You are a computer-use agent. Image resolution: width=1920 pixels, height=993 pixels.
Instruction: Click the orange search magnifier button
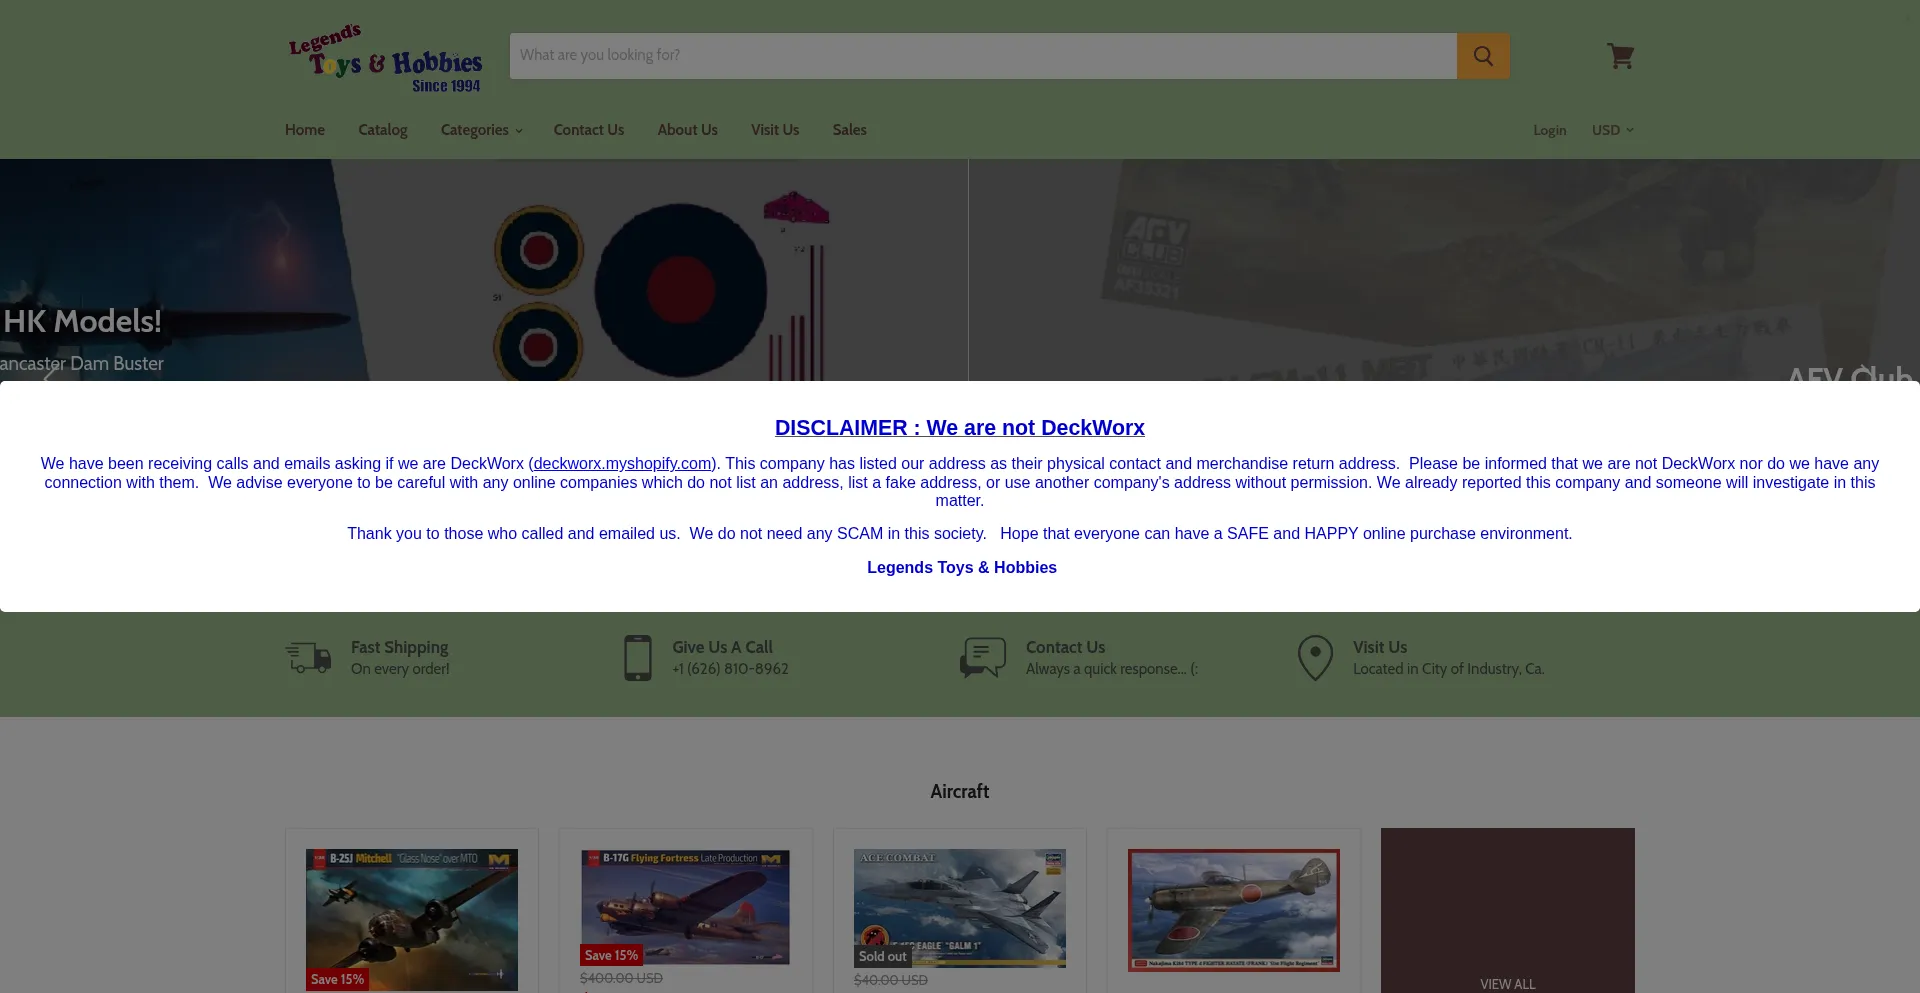coord(1483,56)
